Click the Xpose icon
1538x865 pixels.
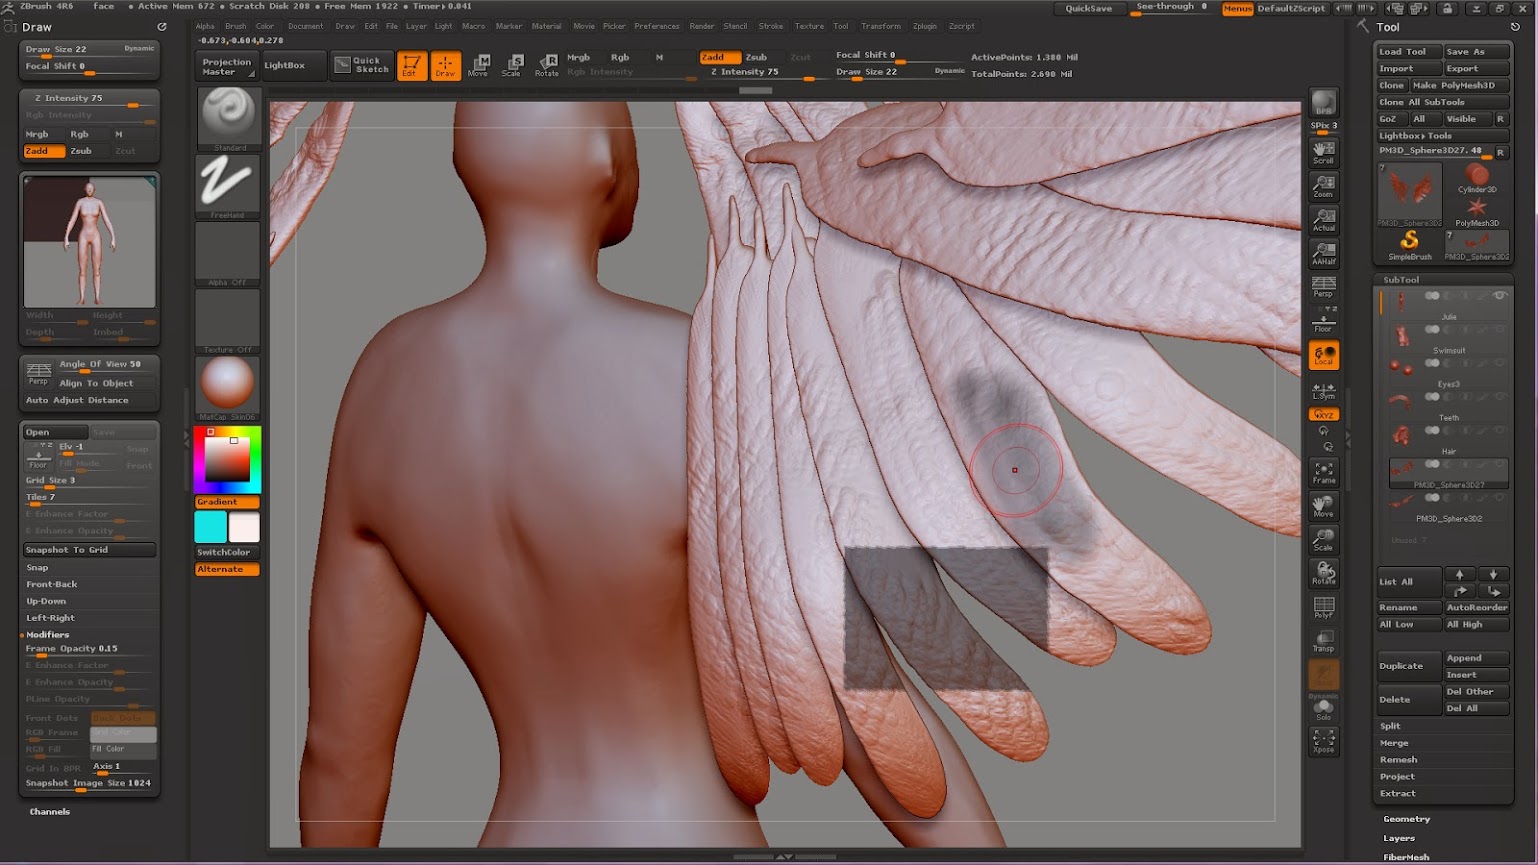1324,741
